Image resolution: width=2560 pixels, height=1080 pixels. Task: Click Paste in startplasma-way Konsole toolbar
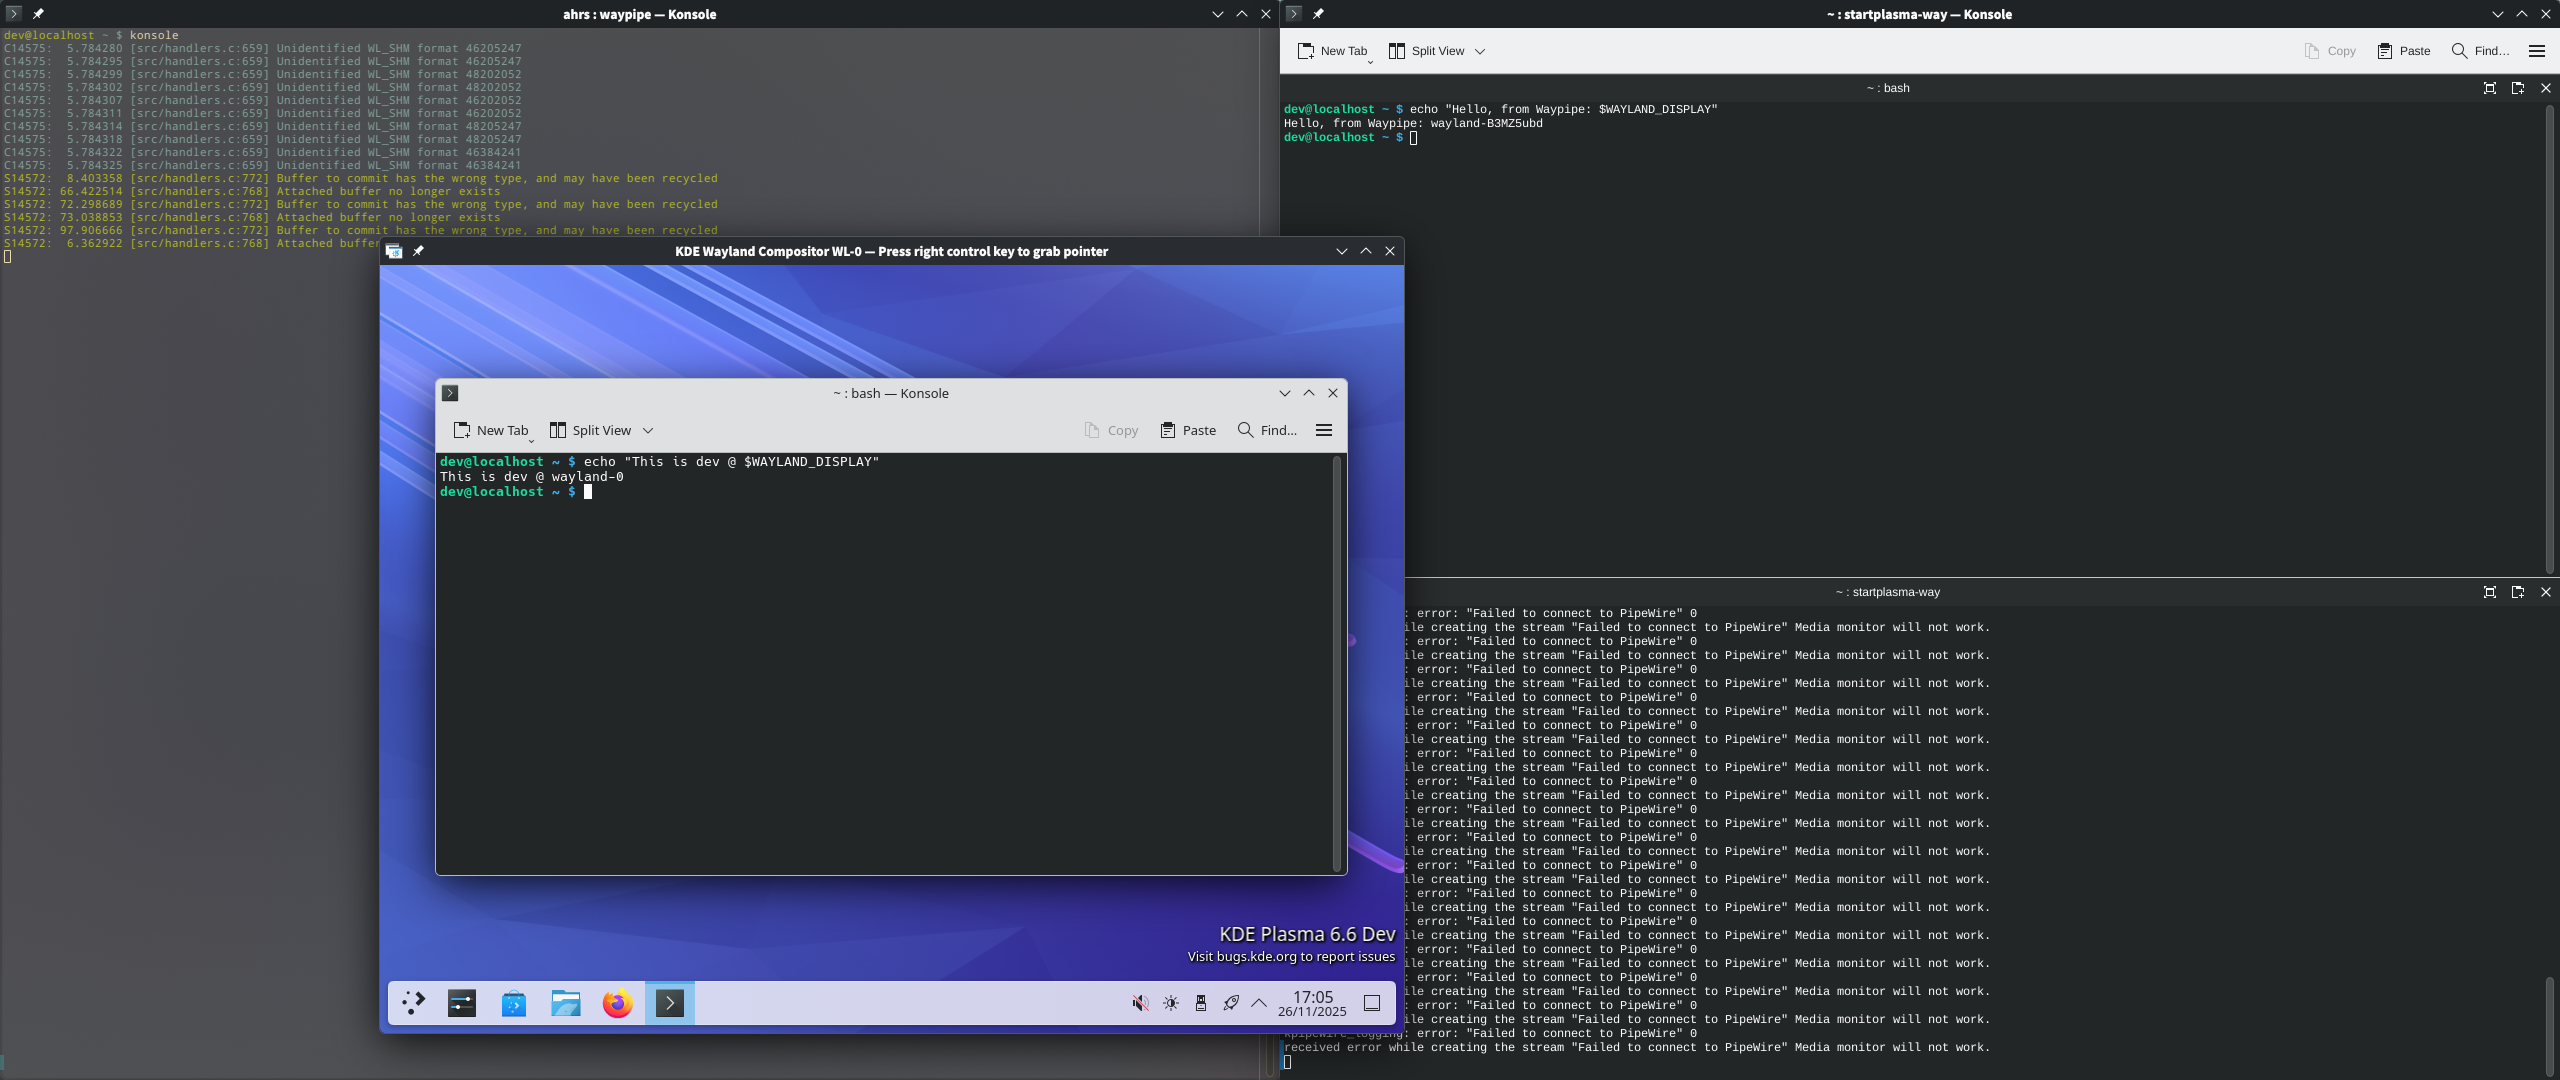(2404, 51)
